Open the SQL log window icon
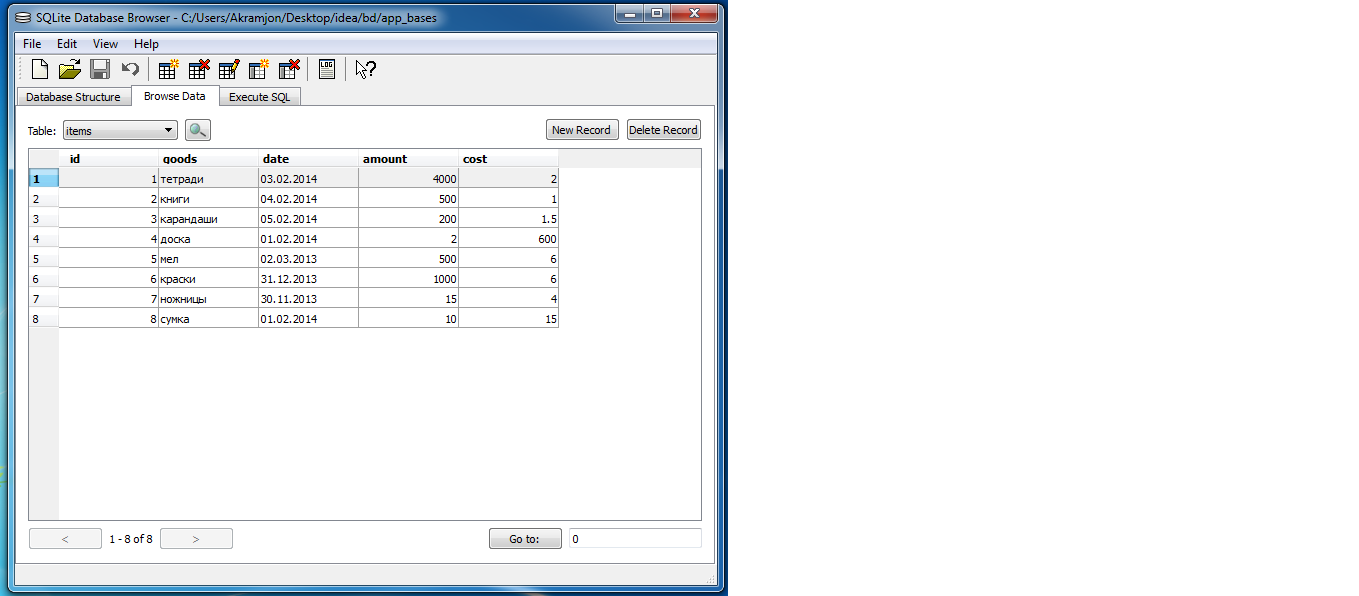This screenshot has height=596, width=1359. pyautogui.click(x=326, y=69)
